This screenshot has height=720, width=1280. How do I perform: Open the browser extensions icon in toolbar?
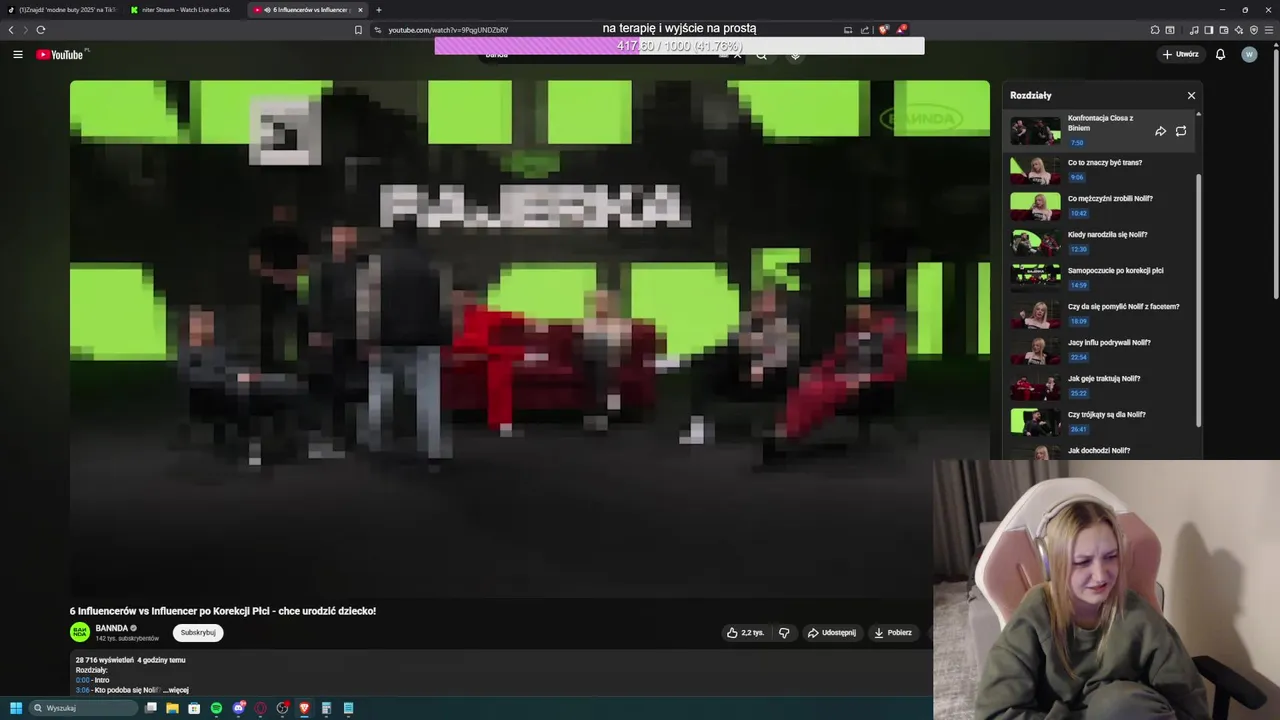point(1155,30)
